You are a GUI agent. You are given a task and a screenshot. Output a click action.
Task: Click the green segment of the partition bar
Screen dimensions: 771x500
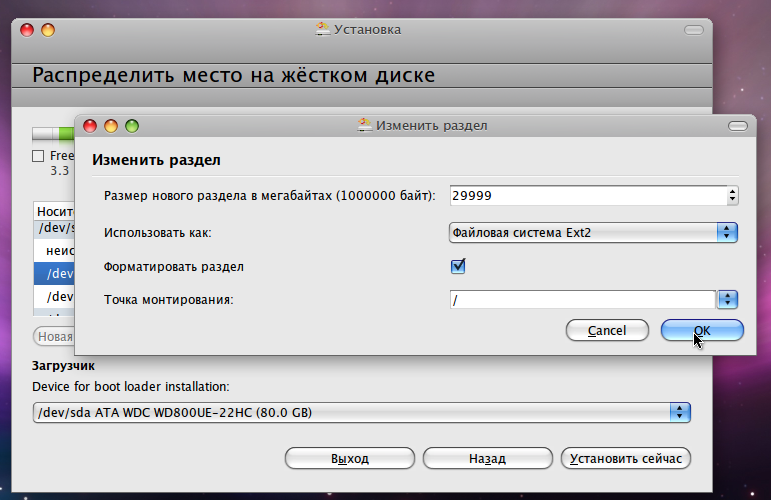(66, 133)
